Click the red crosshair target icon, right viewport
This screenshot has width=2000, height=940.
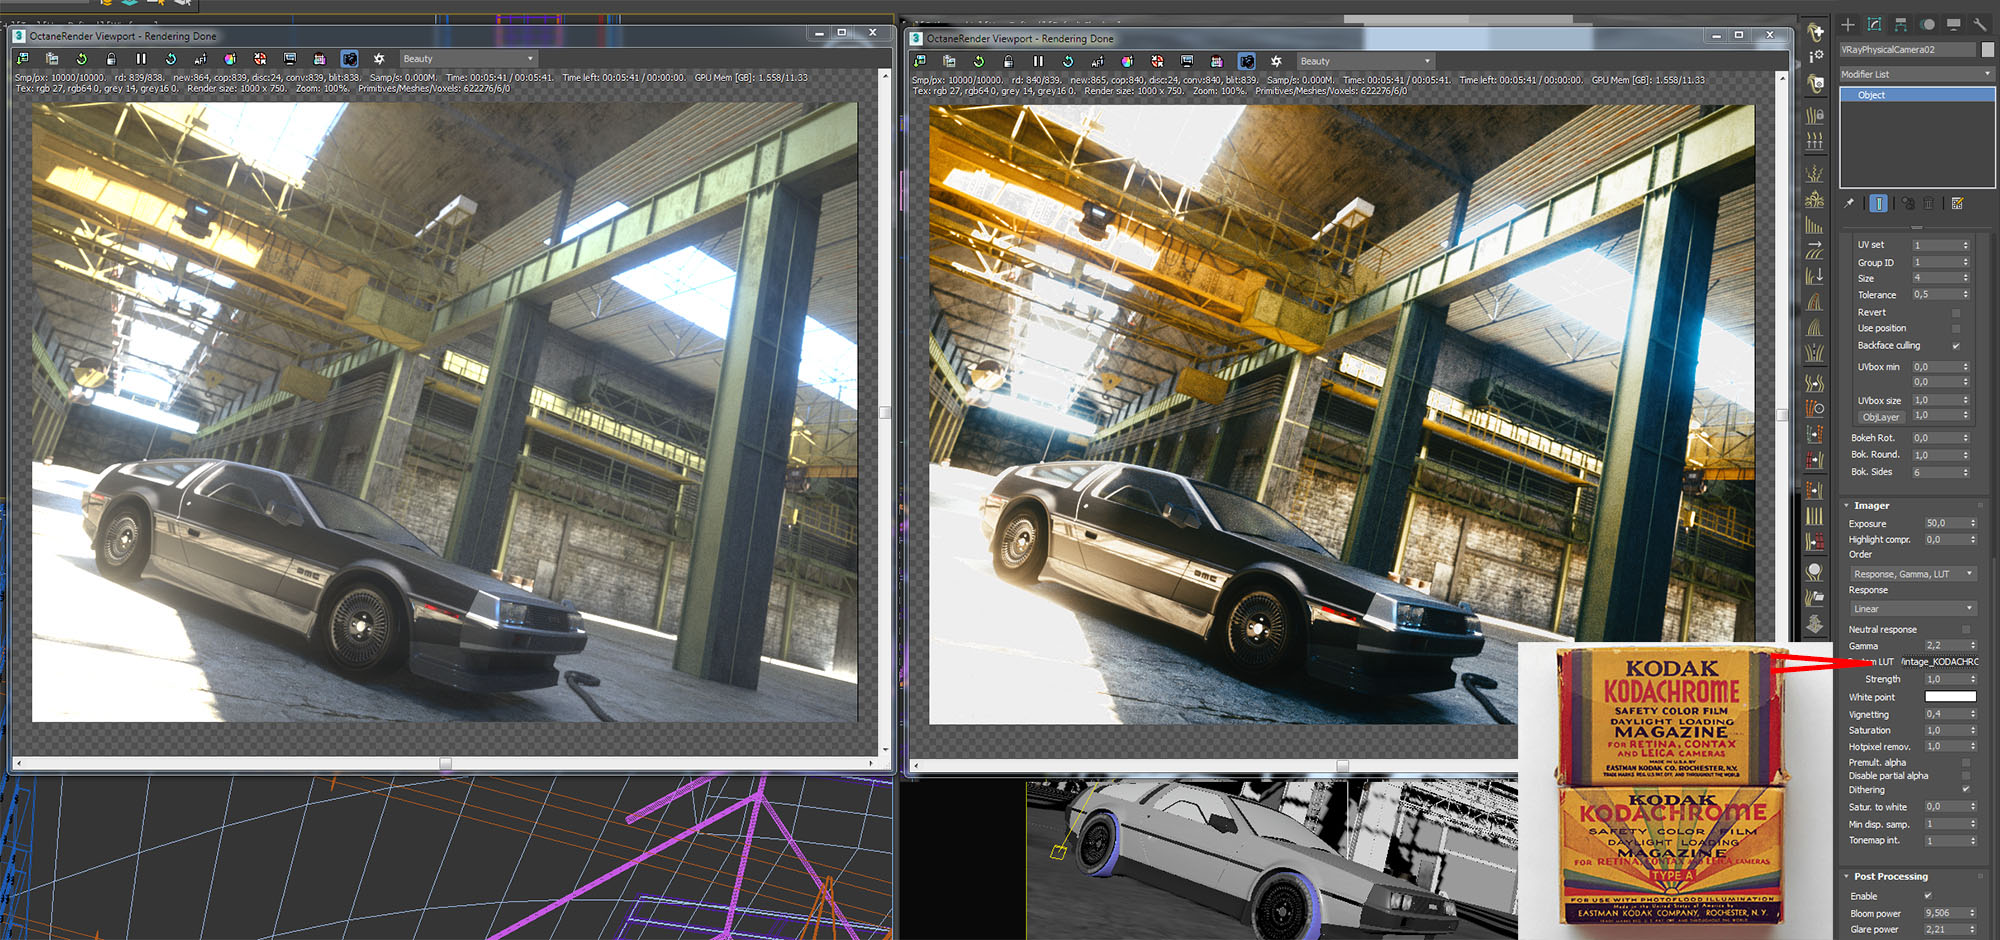(1157, 61)
